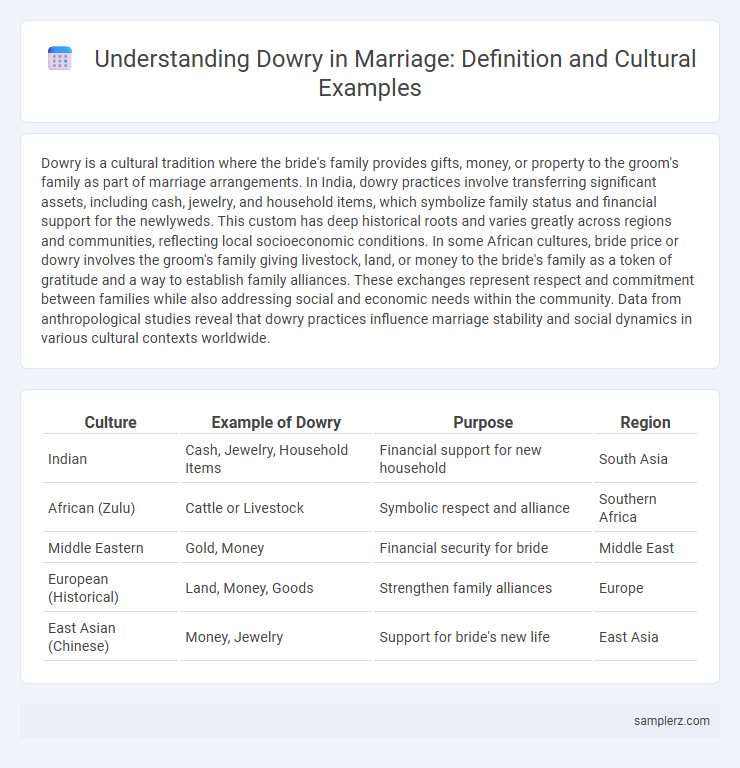
Task: Click the East Asian (Chinese) cell
Action: click(x=110, y=637)
